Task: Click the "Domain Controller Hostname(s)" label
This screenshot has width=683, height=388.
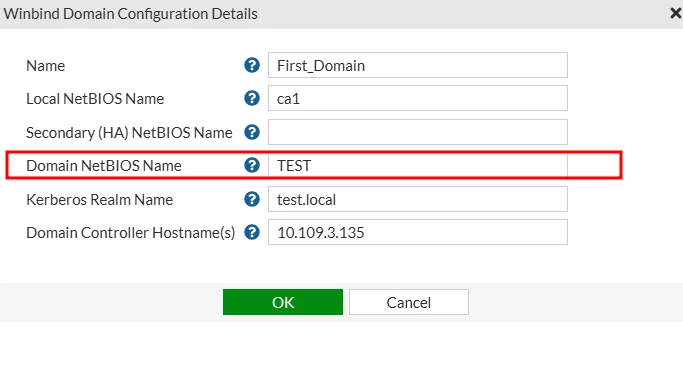Action: pyautogui.click(x=131, y=233)
